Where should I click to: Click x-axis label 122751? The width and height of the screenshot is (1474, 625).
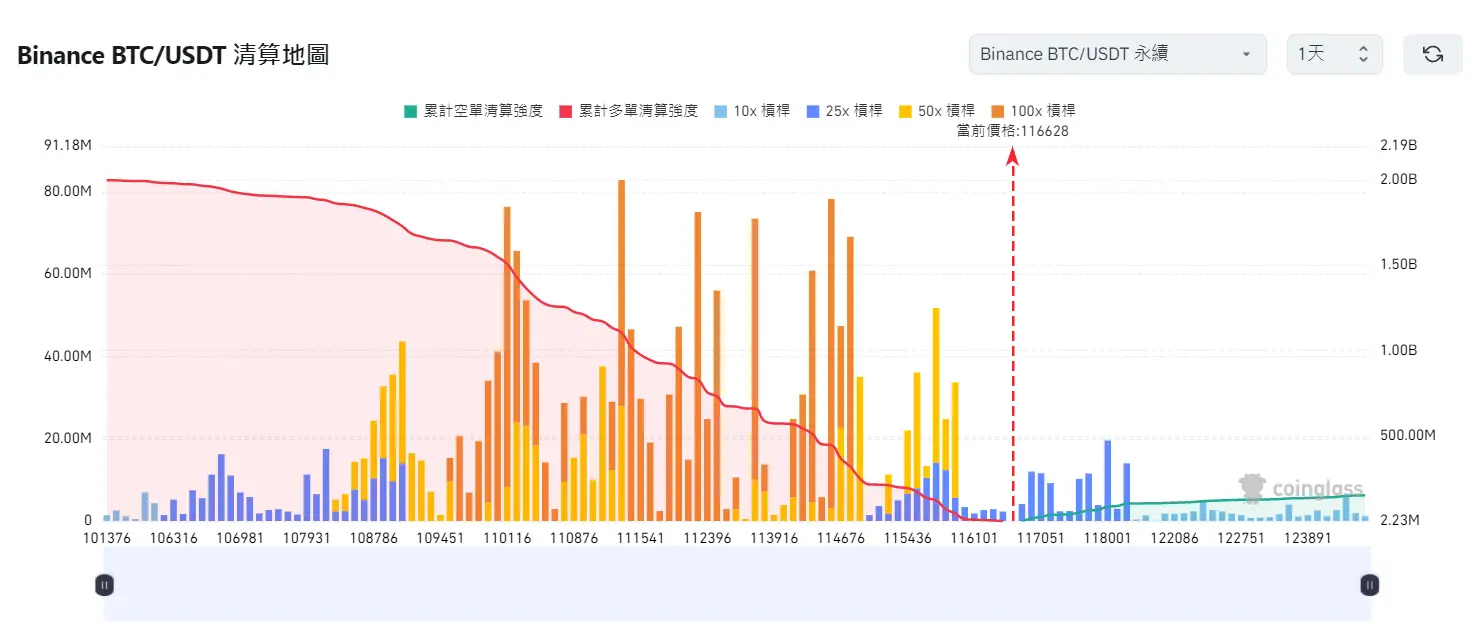click(1241, 538)
